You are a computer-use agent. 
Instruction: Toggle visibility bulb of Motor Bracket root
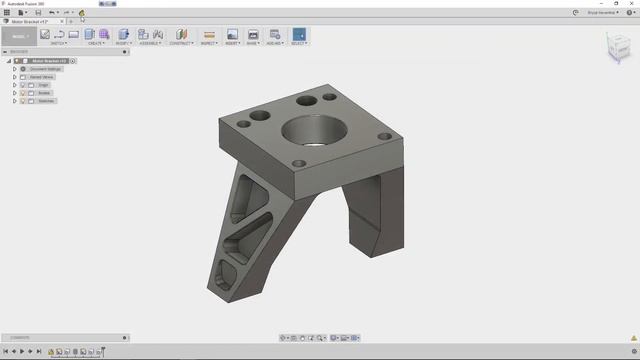click(x=17, y=61)
